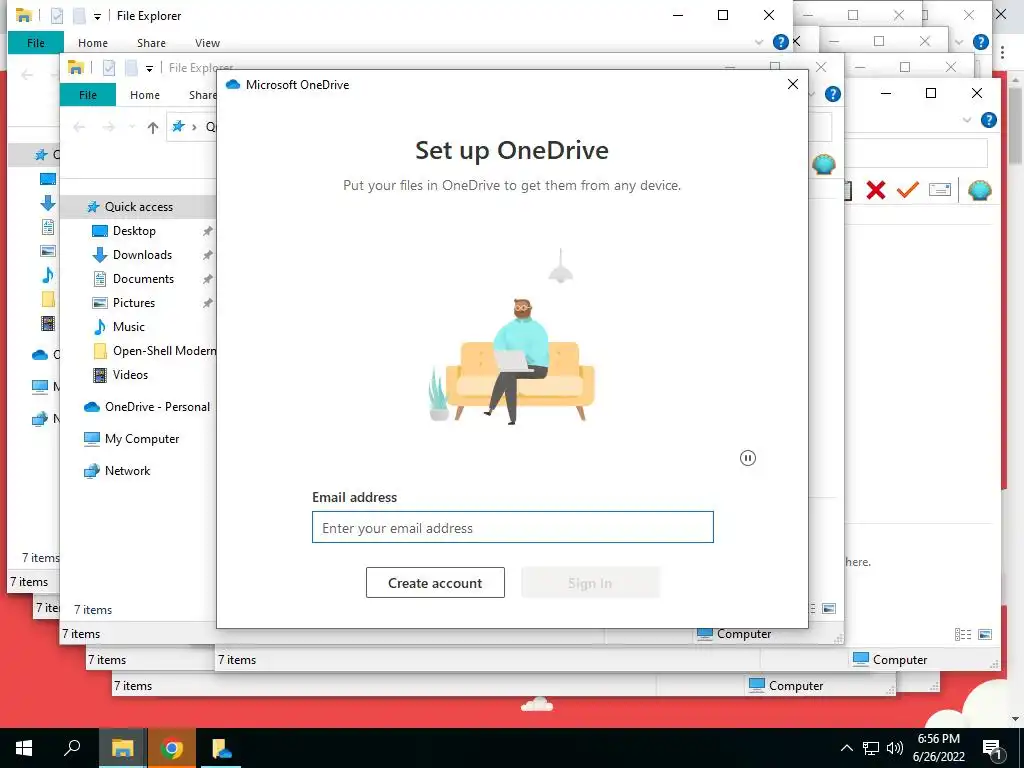Click the Email address input field

(513, 527)
